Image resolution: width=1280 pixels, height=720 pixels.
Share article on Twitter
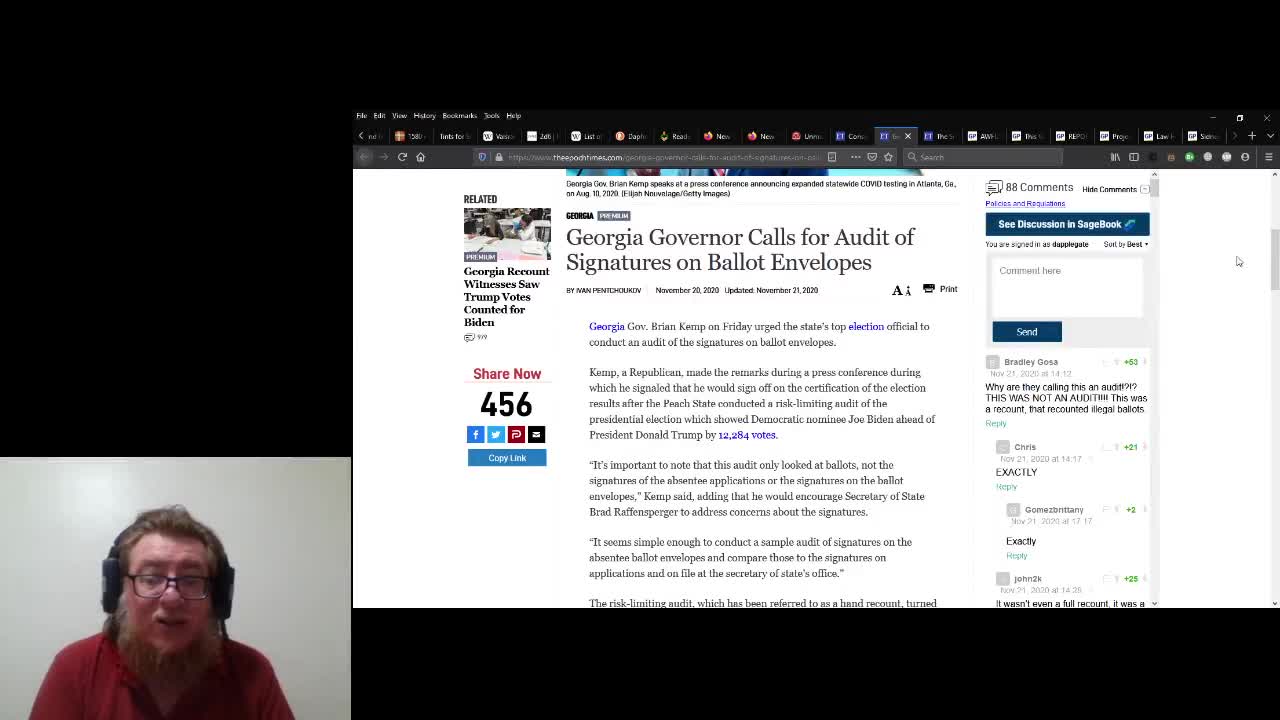[496, 434]
